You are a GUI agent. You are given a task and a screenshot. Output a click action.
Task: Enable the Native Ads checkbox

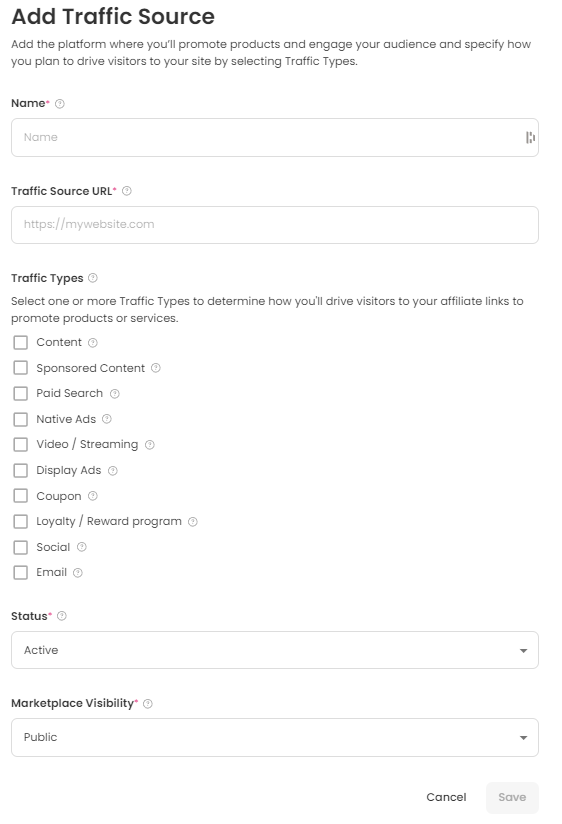tap(21, 419)
